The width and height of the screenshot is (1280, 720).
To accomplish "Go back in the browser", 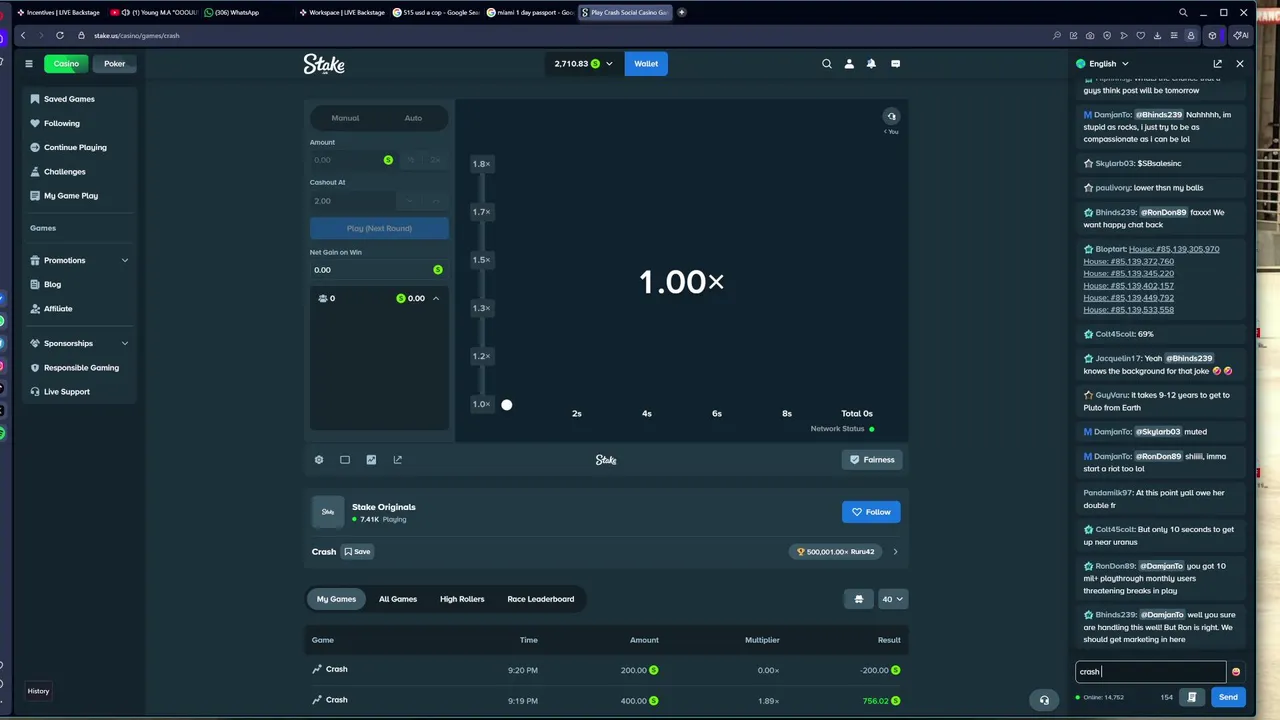I will coord(23,35).
